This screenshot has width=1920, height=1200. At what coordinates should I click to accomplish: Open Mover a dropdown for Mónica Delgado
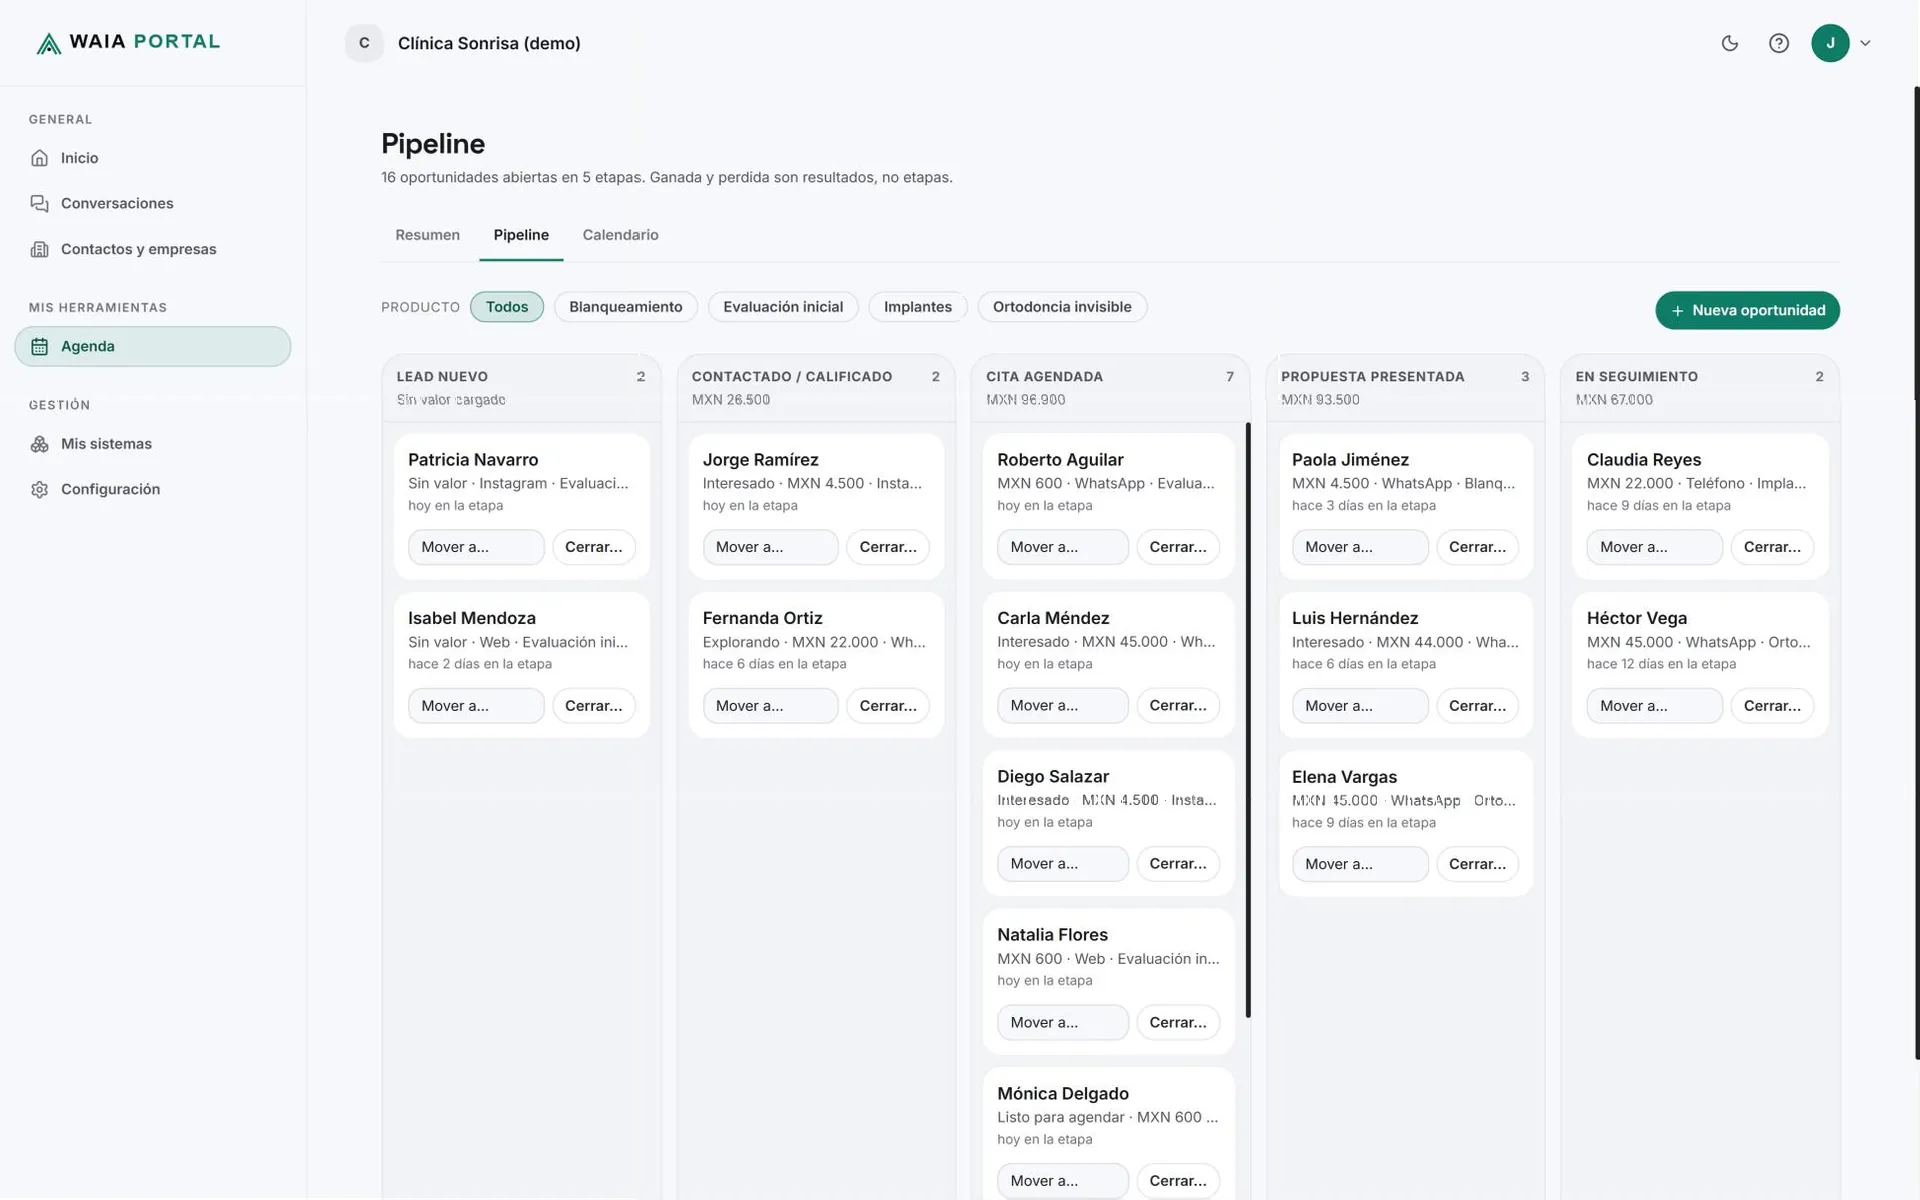1063,1181
